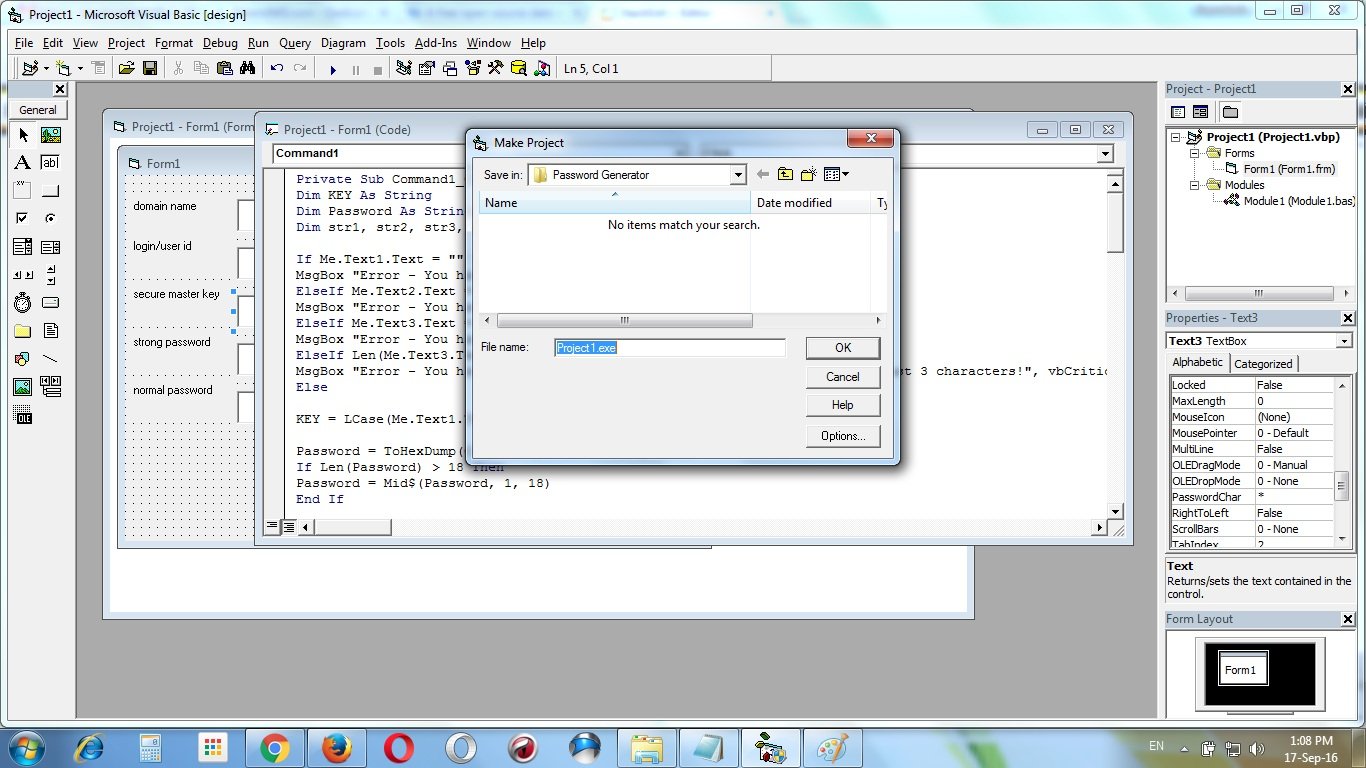The width and height of the screenshot is (1366, 768).
Task: Select the DirListBox folder tool
Action: coord(23,331)
